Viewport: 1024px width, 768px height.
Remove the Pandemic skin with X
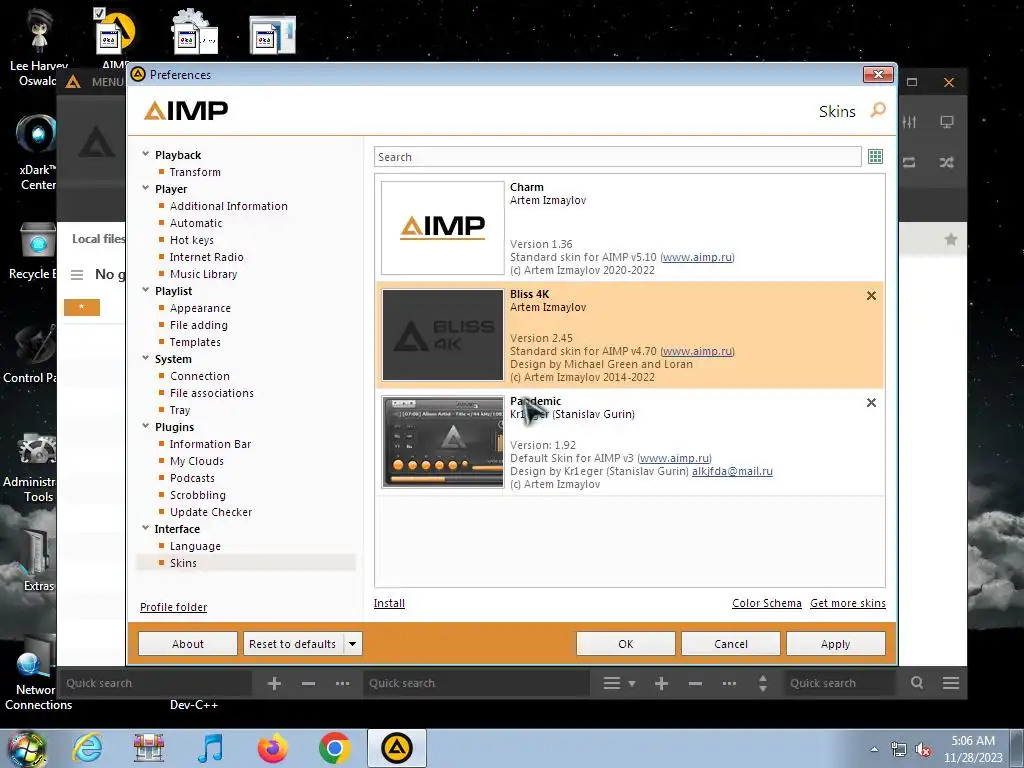871,403
